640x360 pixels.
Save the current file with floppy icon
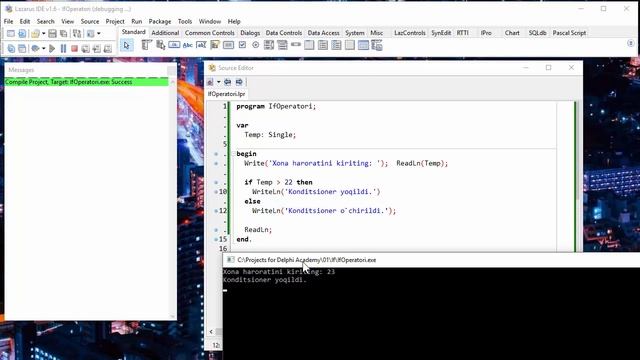[52, 33]
